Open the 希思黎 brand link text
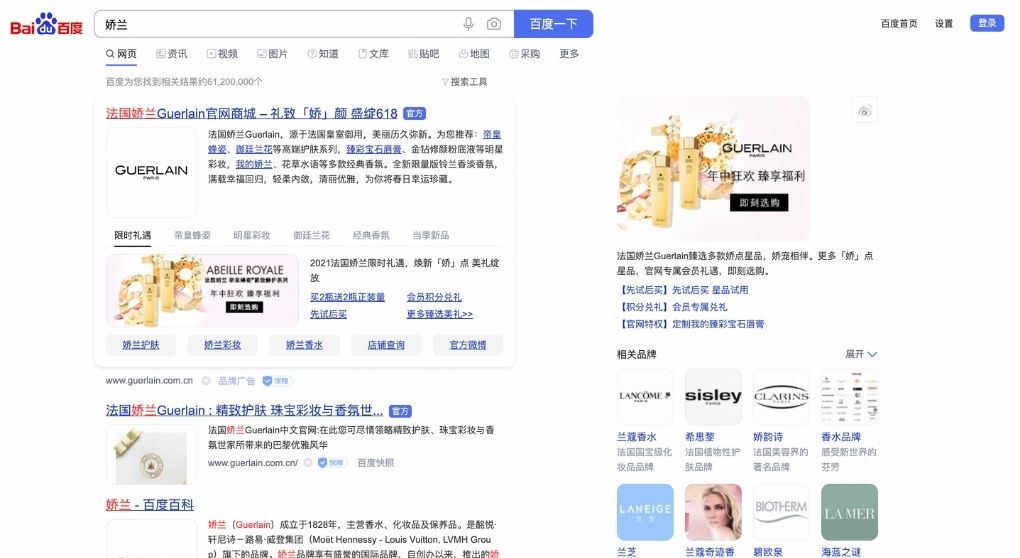Image resolution: width=1020 pixels, height=558 pixels. [x=700, y=437]
